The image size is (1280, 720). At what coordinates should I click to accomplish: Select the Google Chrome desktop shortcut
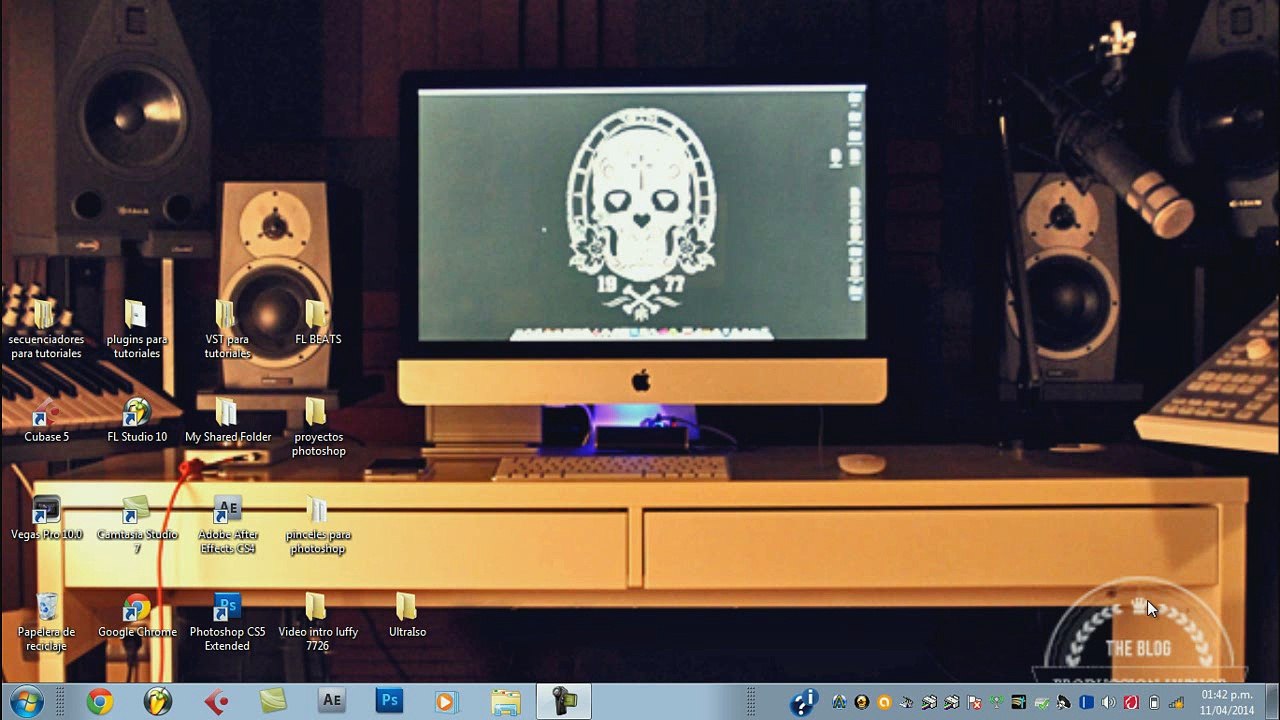(x=137, y=616)
